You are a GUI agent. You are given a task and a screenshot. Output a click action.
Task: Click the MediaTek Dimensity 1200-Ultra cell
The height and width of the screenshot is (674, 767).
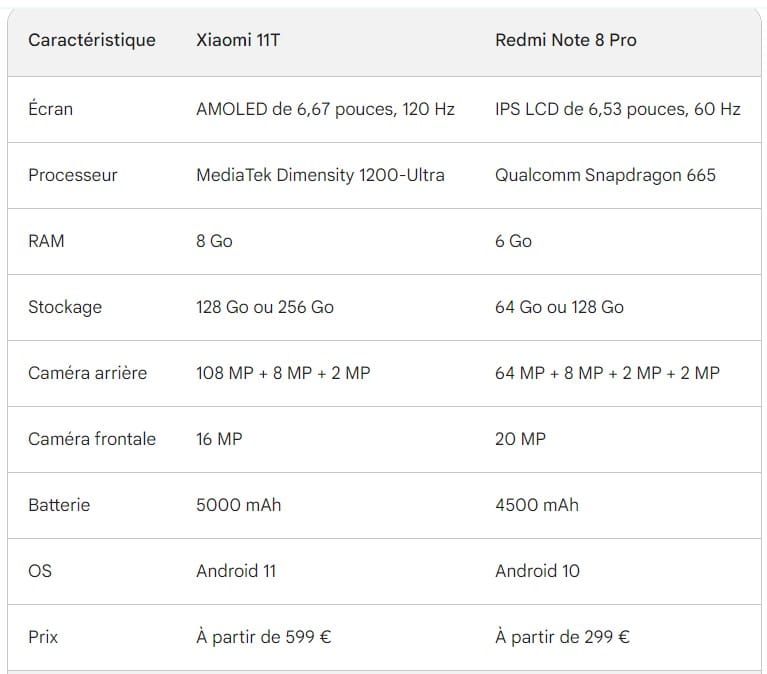point(320,175)
